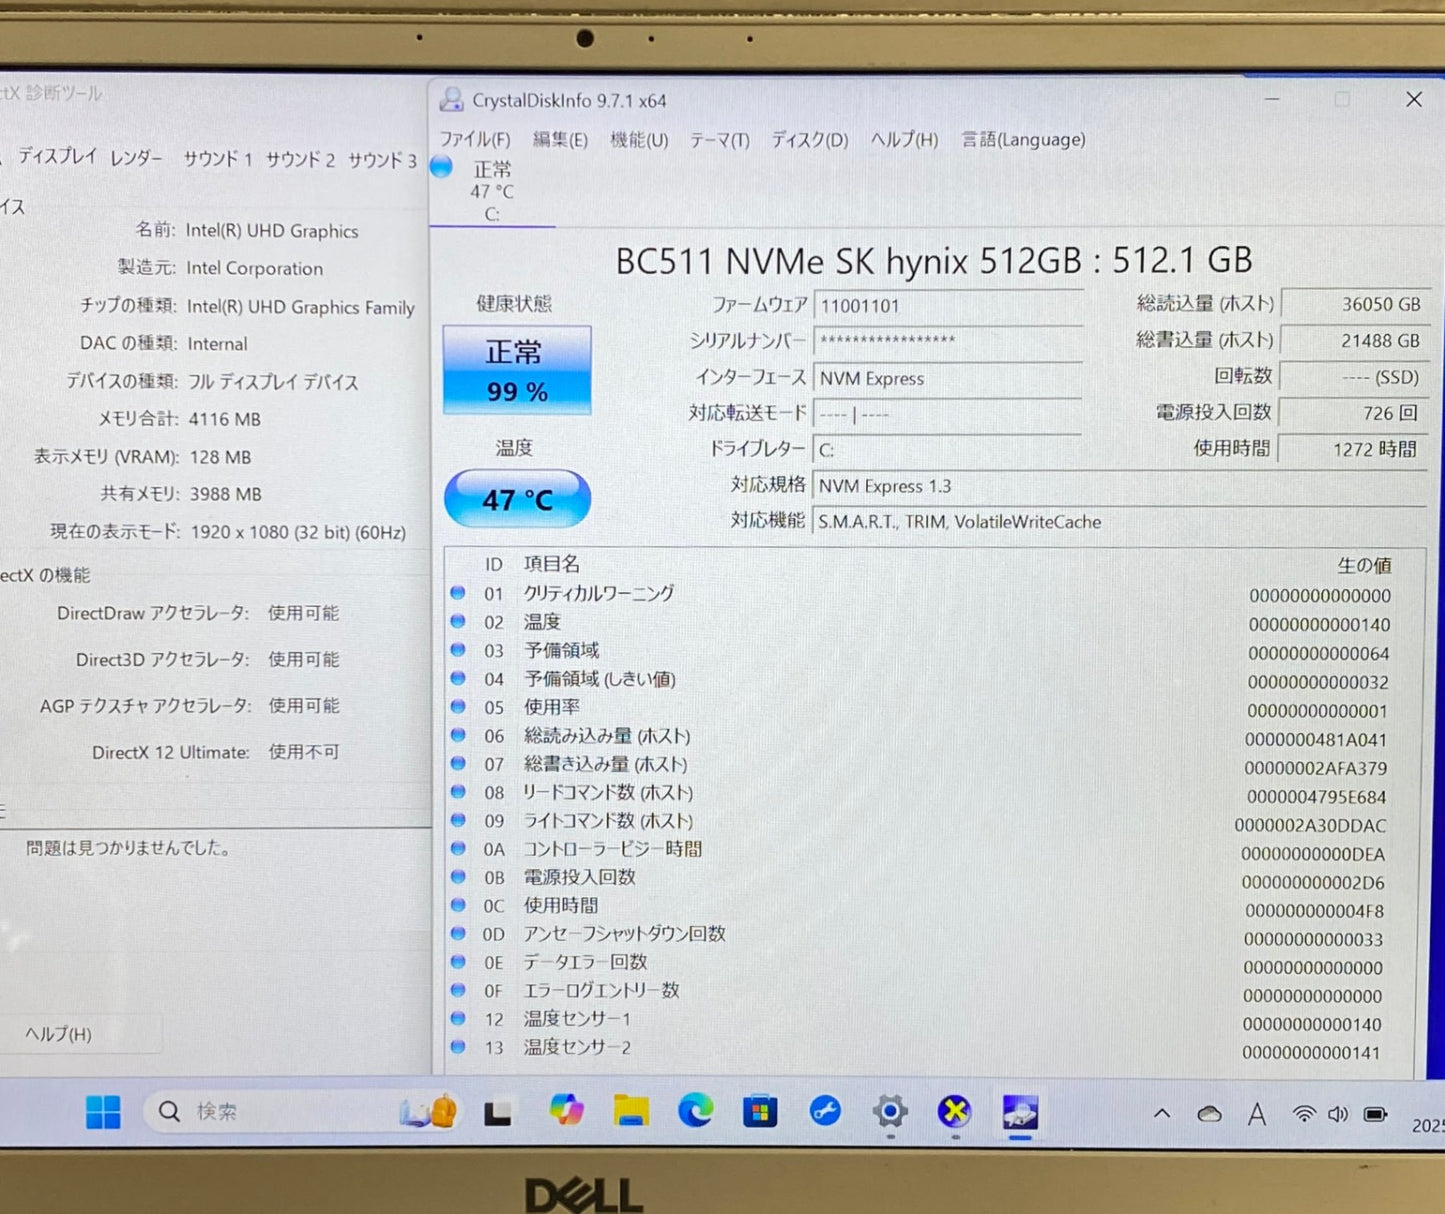
Task: Open the ファイル(F) menu
Action: [475, 140]
